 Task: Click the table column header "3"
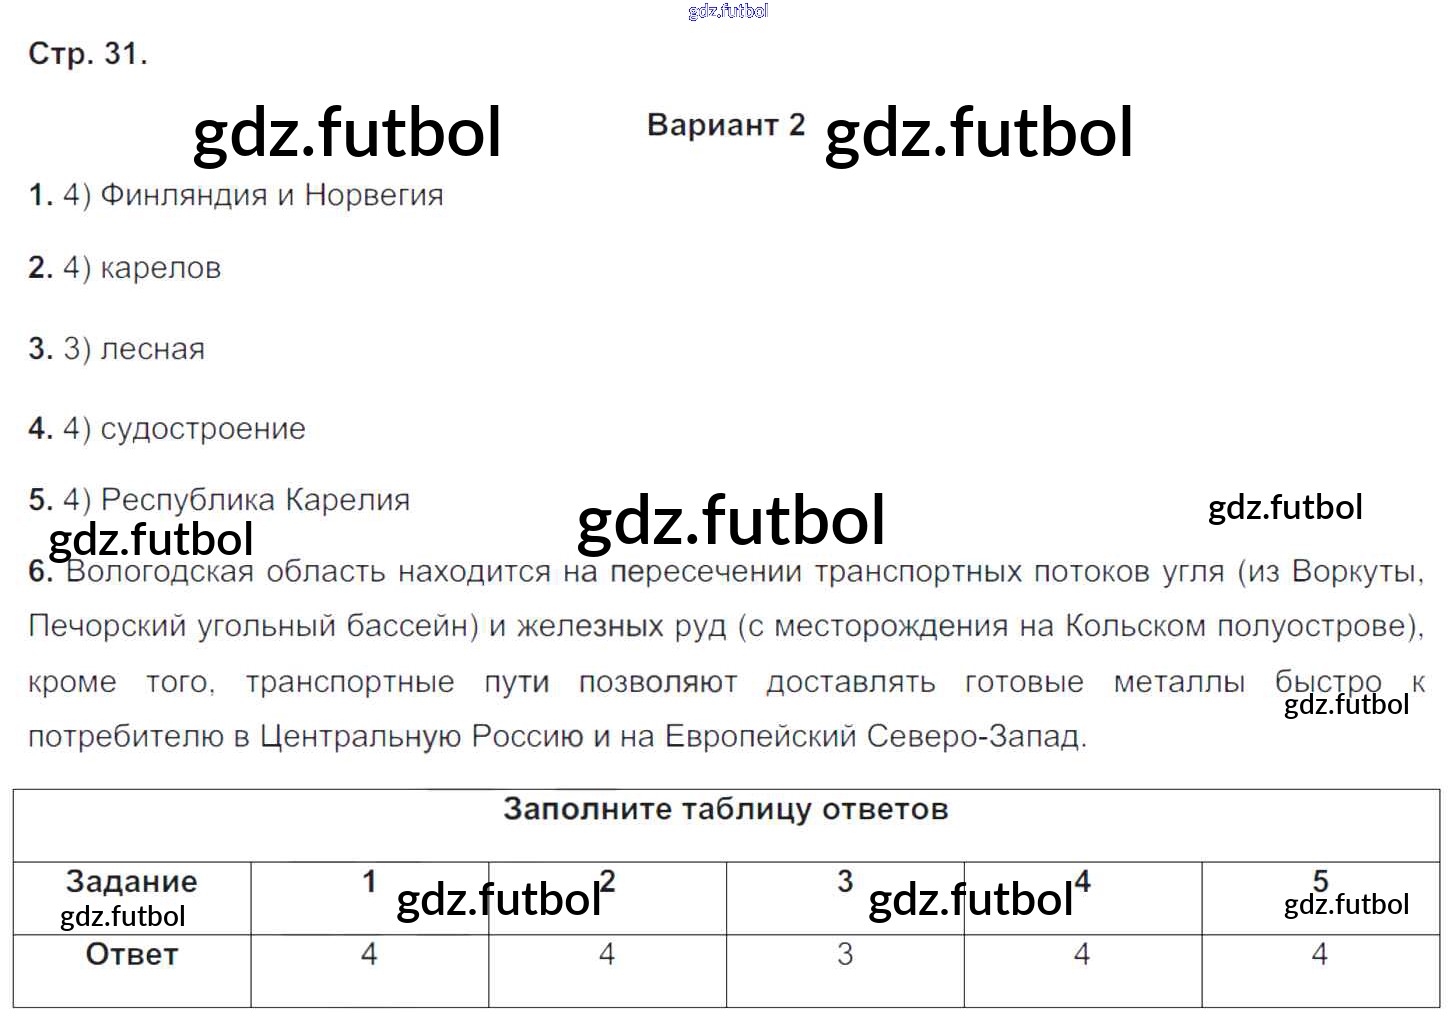tap(845, 882)
